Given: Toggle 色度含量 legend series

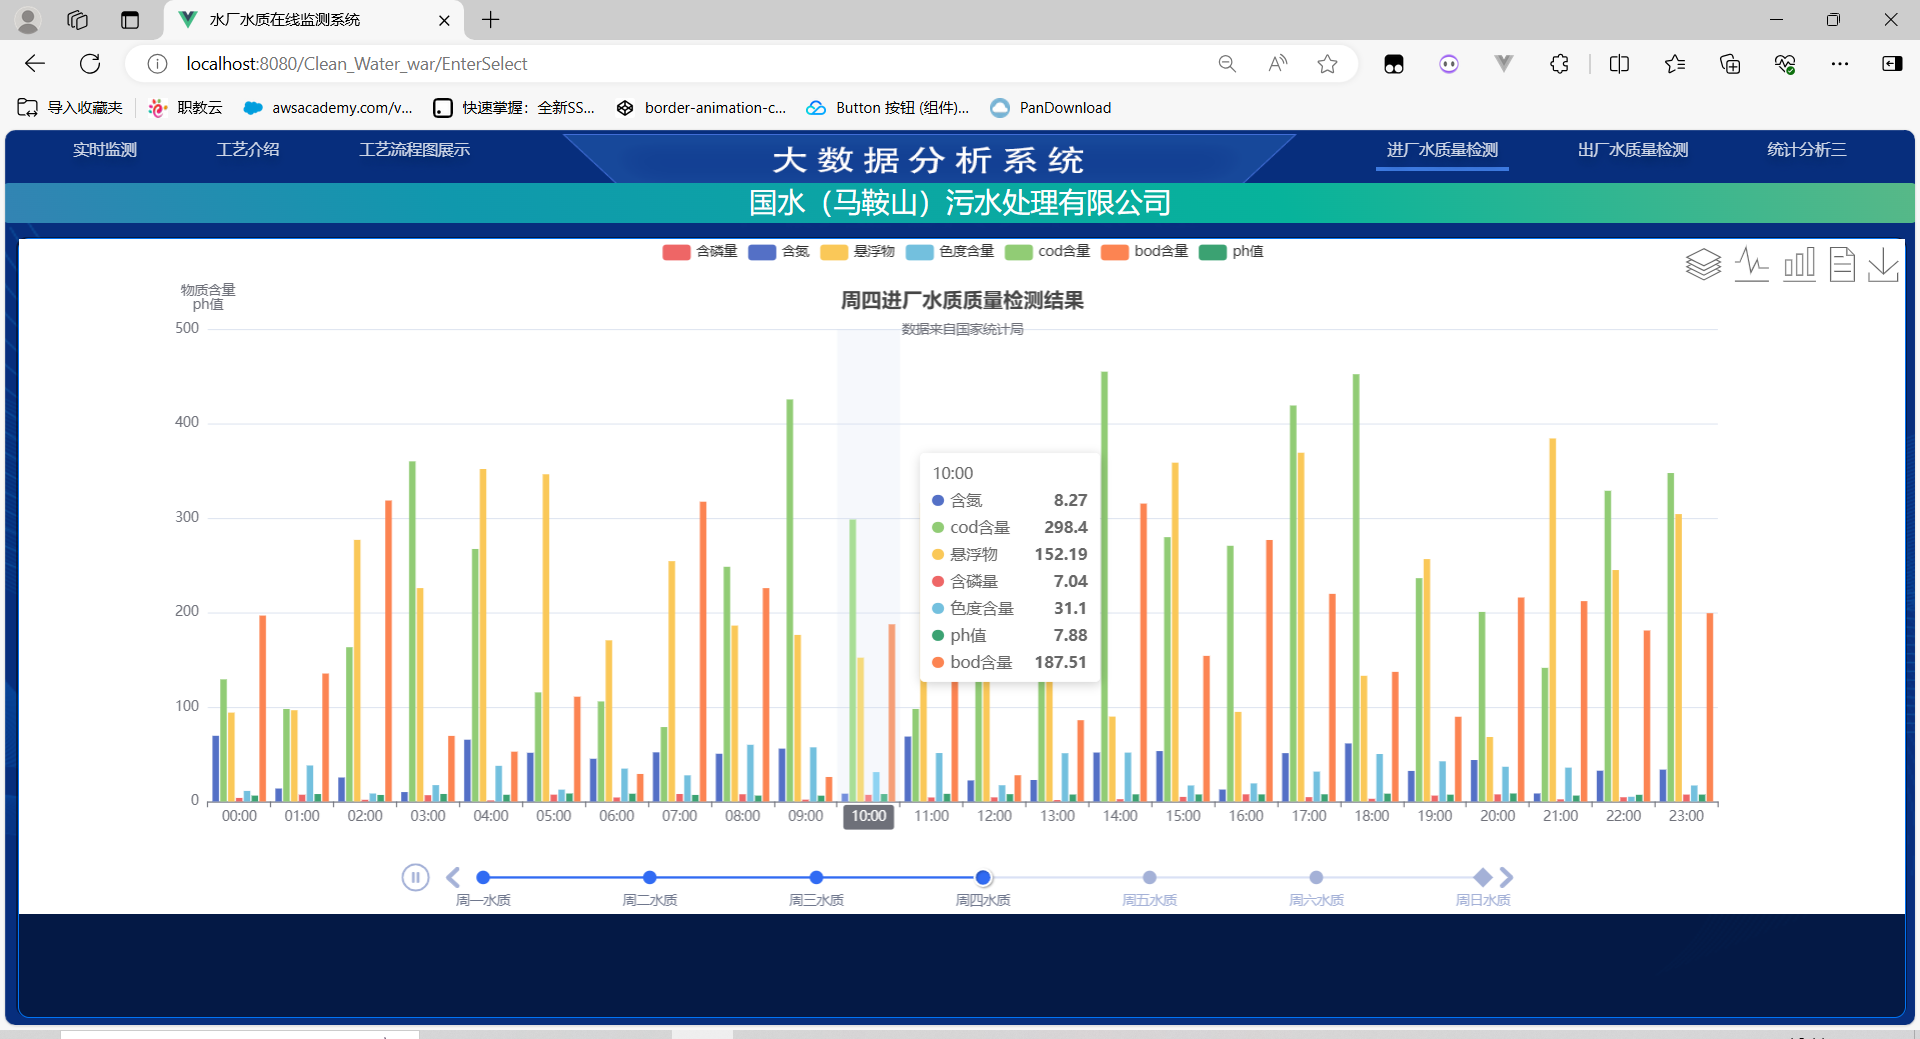Looking at the screenshot, I should pyautogui.click(x=950, y=251).
